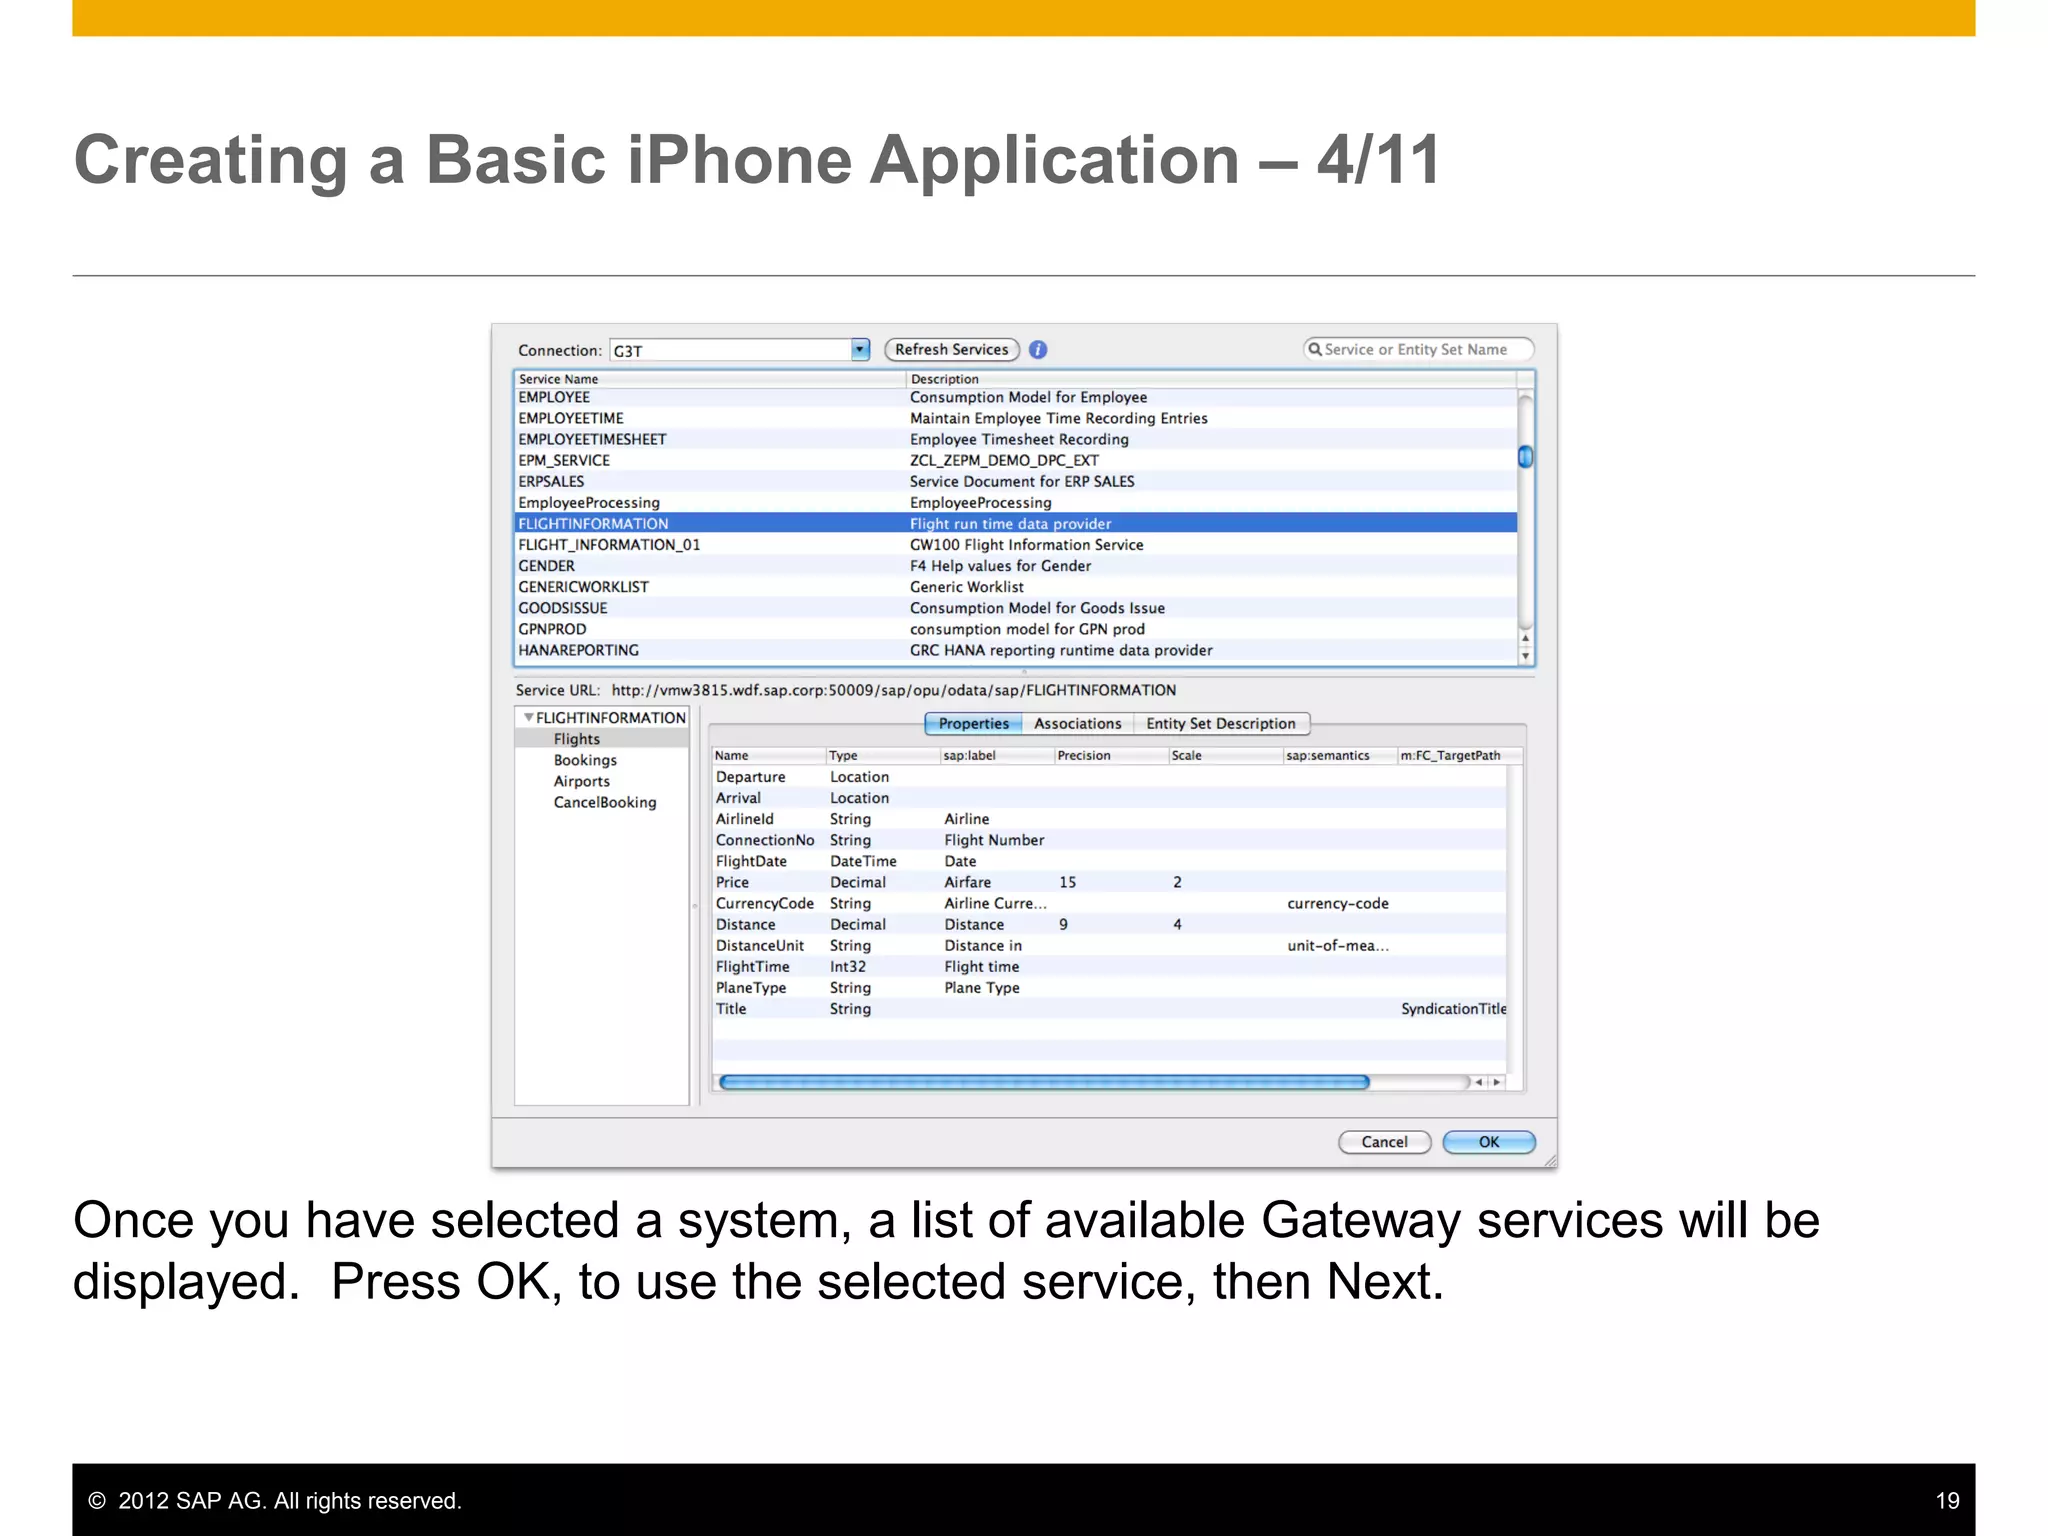The height and width of the screenshot is (1536, 2048).
Task: Click the service list vertical scrollbar thumb
Action: (1525, 457)
